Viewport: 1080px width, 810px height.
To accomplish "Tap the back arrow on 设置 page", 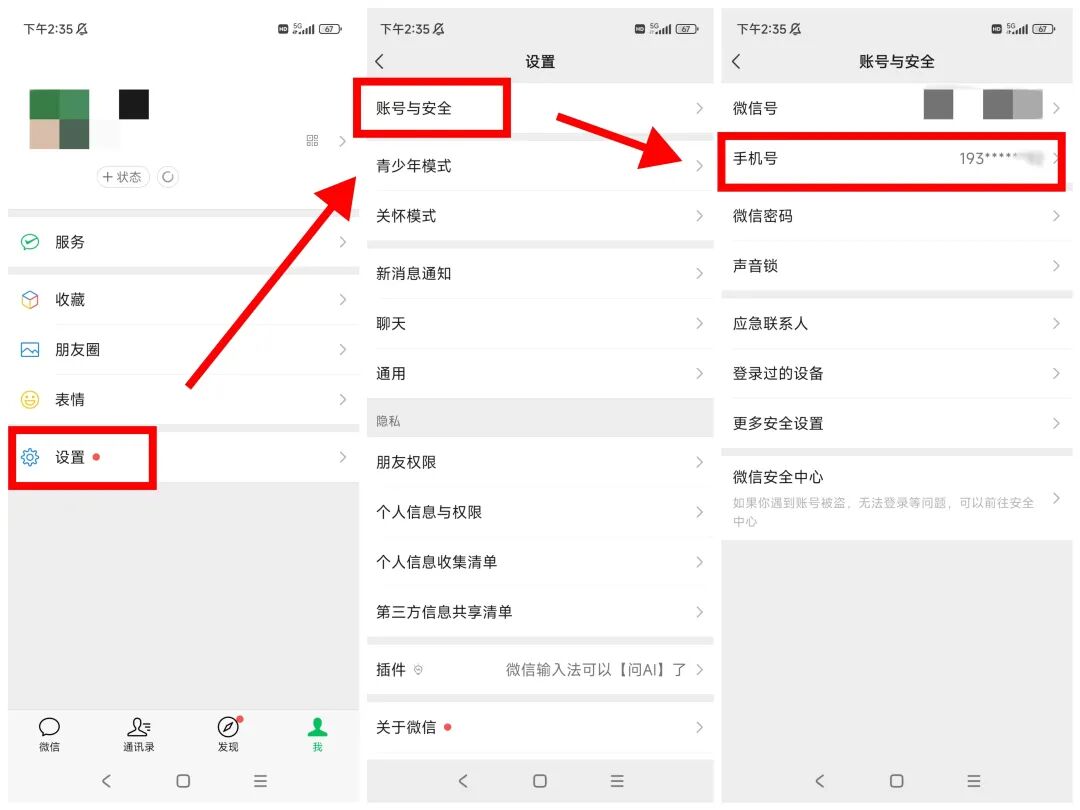I will coord(379,61).
